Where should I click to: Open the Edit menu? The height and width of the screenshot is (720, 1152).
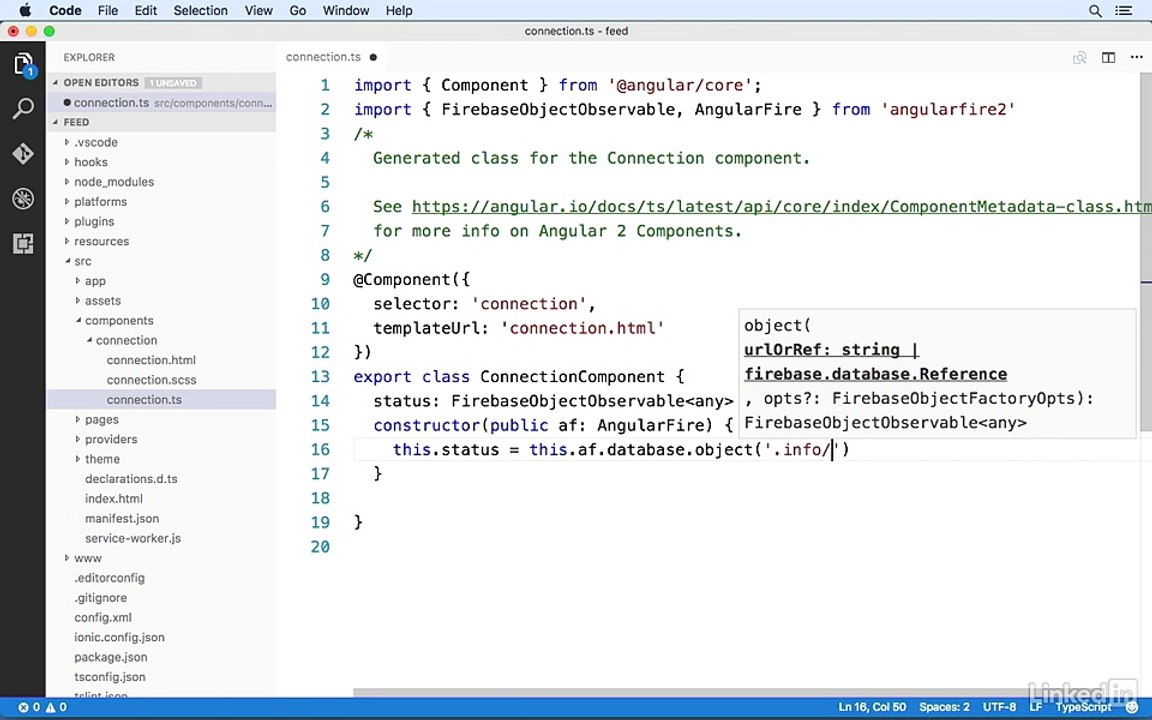(x=145, y=10)
